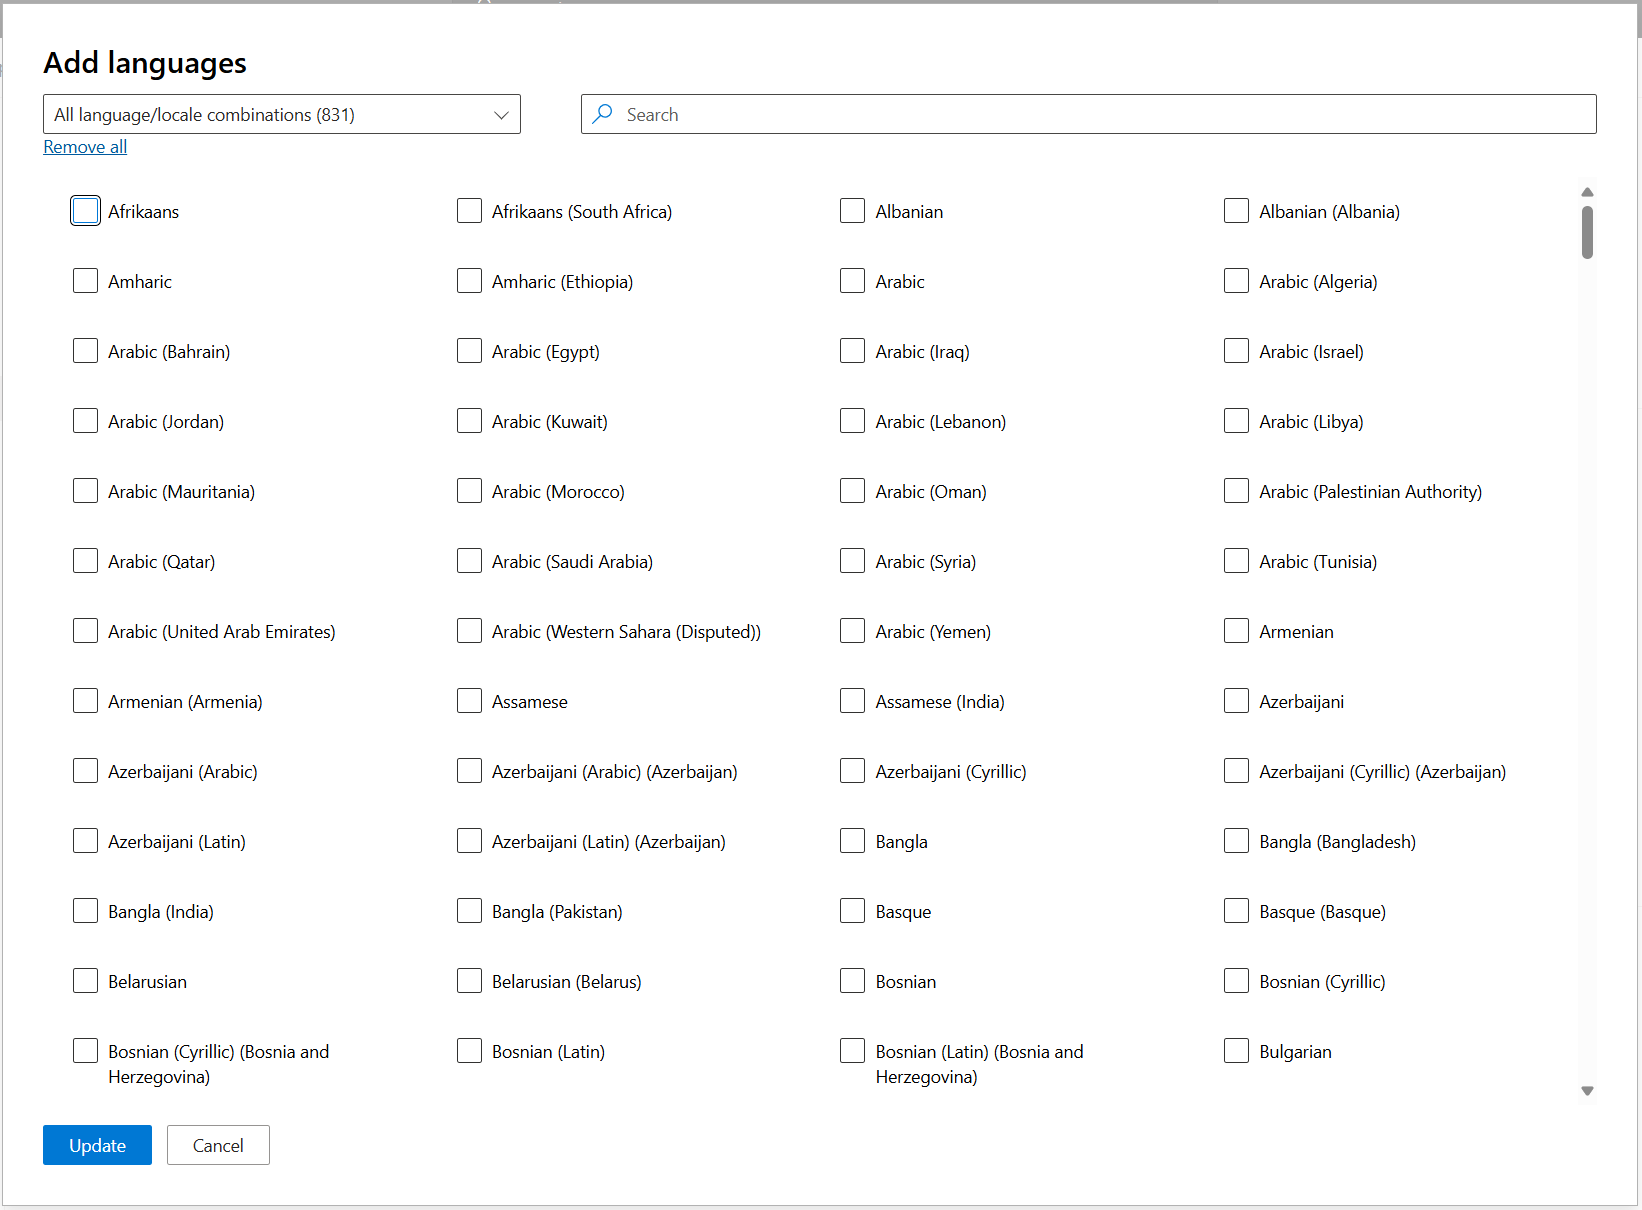
Task: Type in the Search languages field
Action: pyautogui.click(x=1100, y=114)
